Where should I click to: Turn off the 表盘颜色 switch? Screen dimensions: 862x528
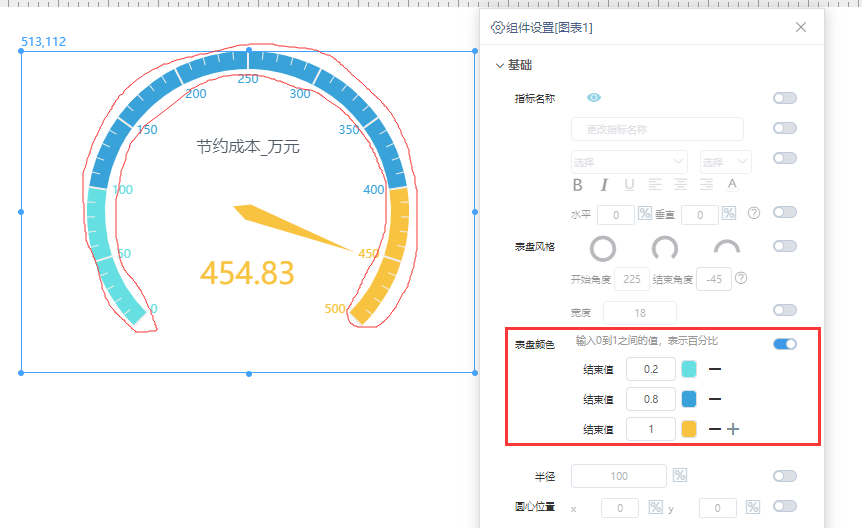pos(784,344)
